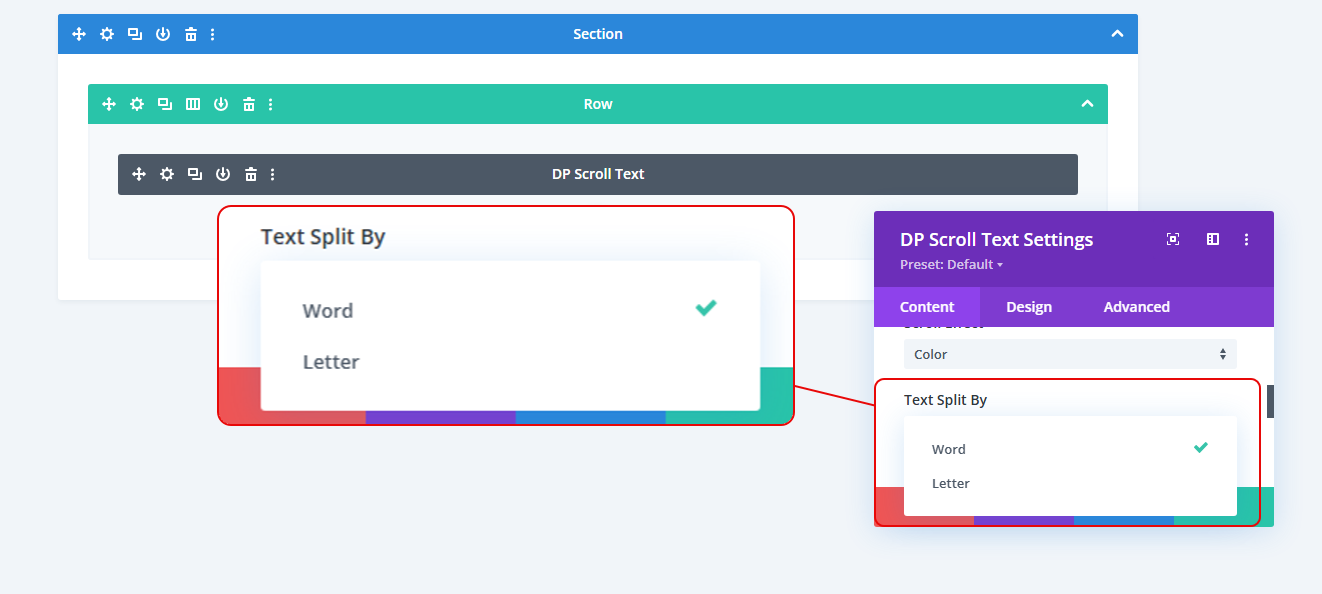Duplicate the Section
The height and width of the screenshot is (594, 1322).
click(x=135, y=34)
